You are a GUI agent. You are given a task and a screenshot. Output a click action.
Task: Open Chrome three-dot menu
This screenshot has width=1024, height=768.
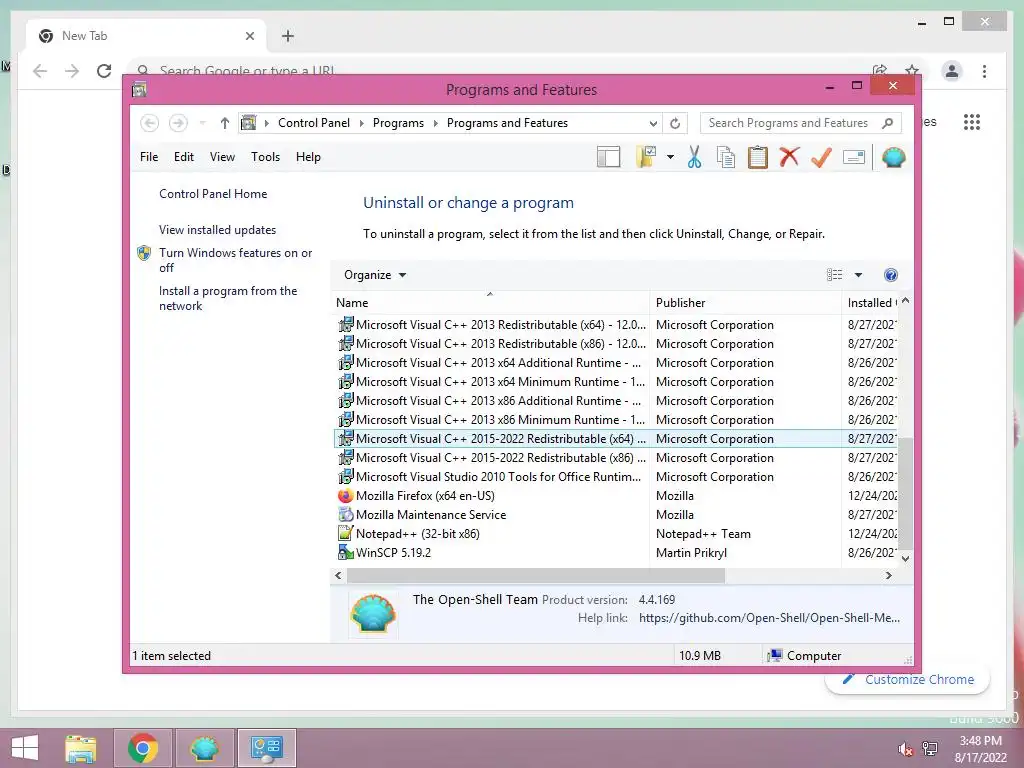click(984, 71)
